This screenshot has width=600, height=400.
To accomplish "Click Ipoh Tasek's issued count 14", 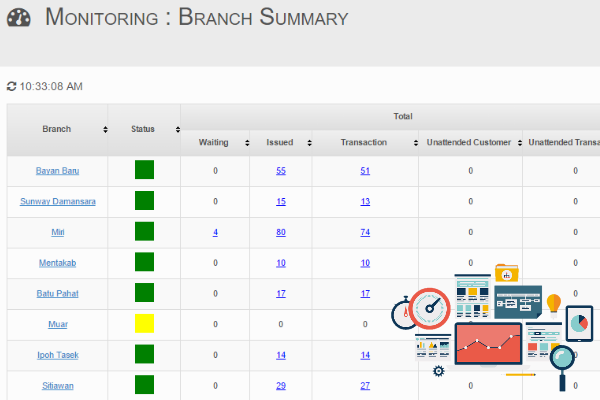I will click(281, 355).
